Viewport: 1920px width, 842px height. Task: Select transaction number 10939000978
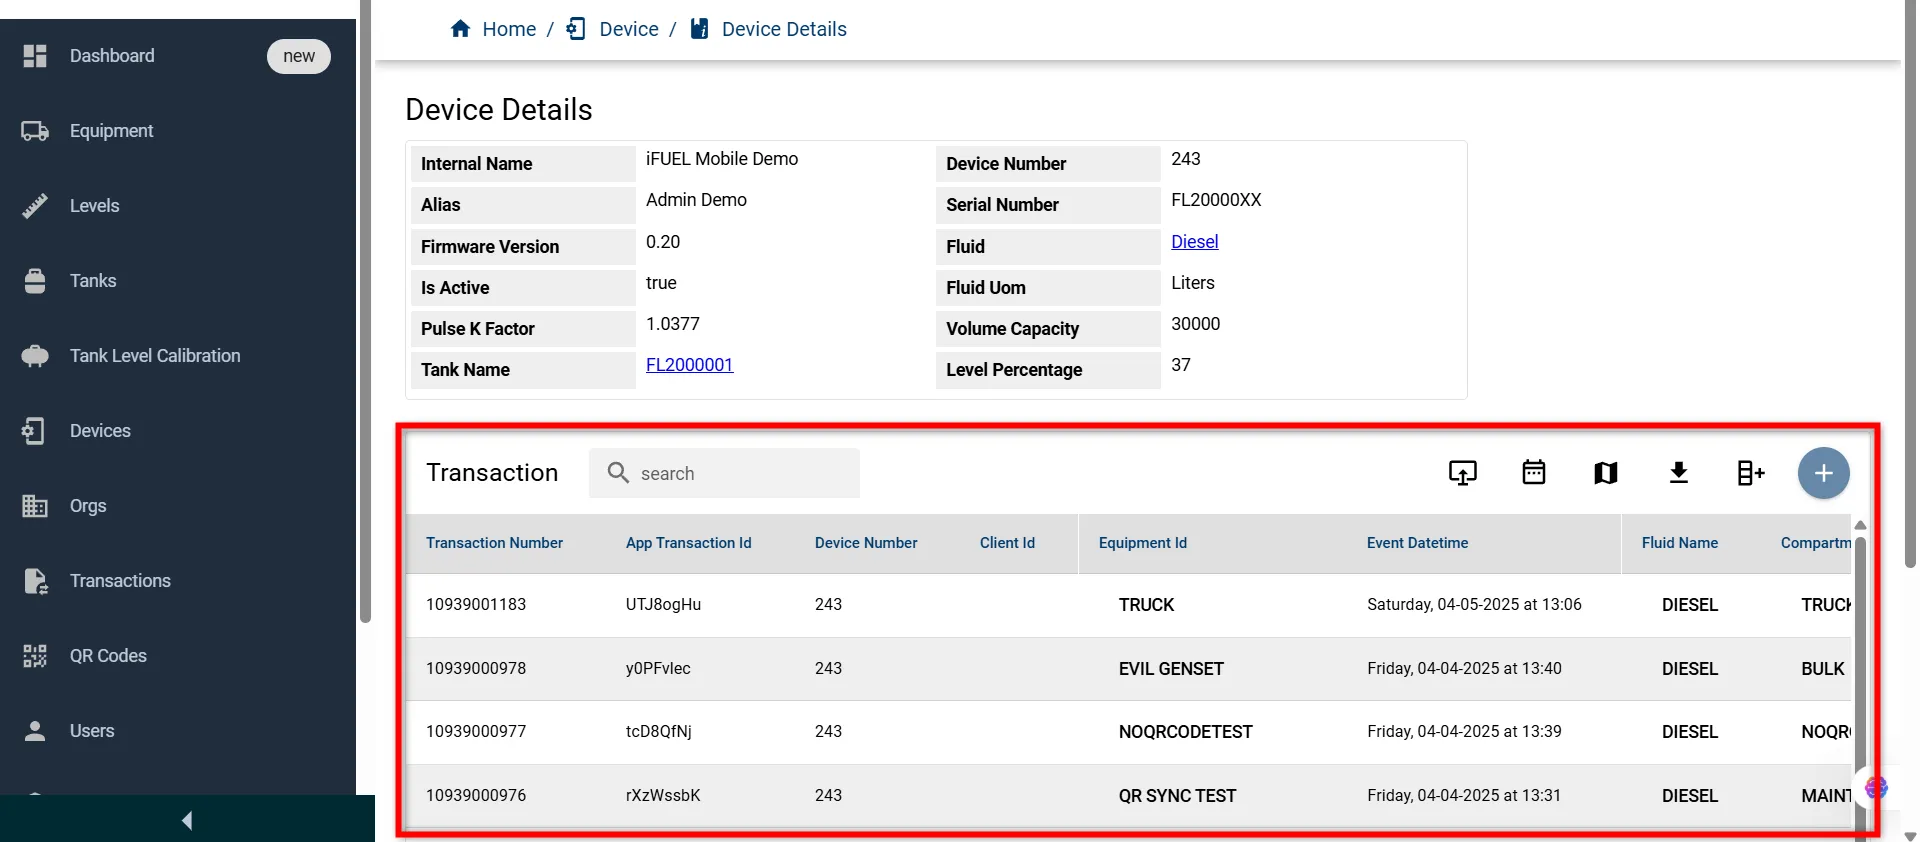point(476,669)
